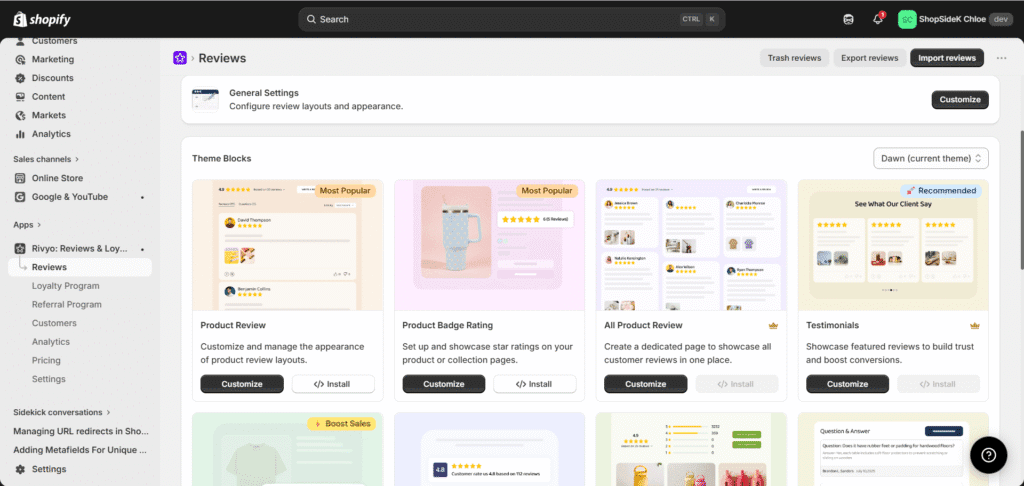Screen dimensions: 1024x486
Task: Click the Analytics bar chart icon in main nav
Action: (x=20, y=134)
